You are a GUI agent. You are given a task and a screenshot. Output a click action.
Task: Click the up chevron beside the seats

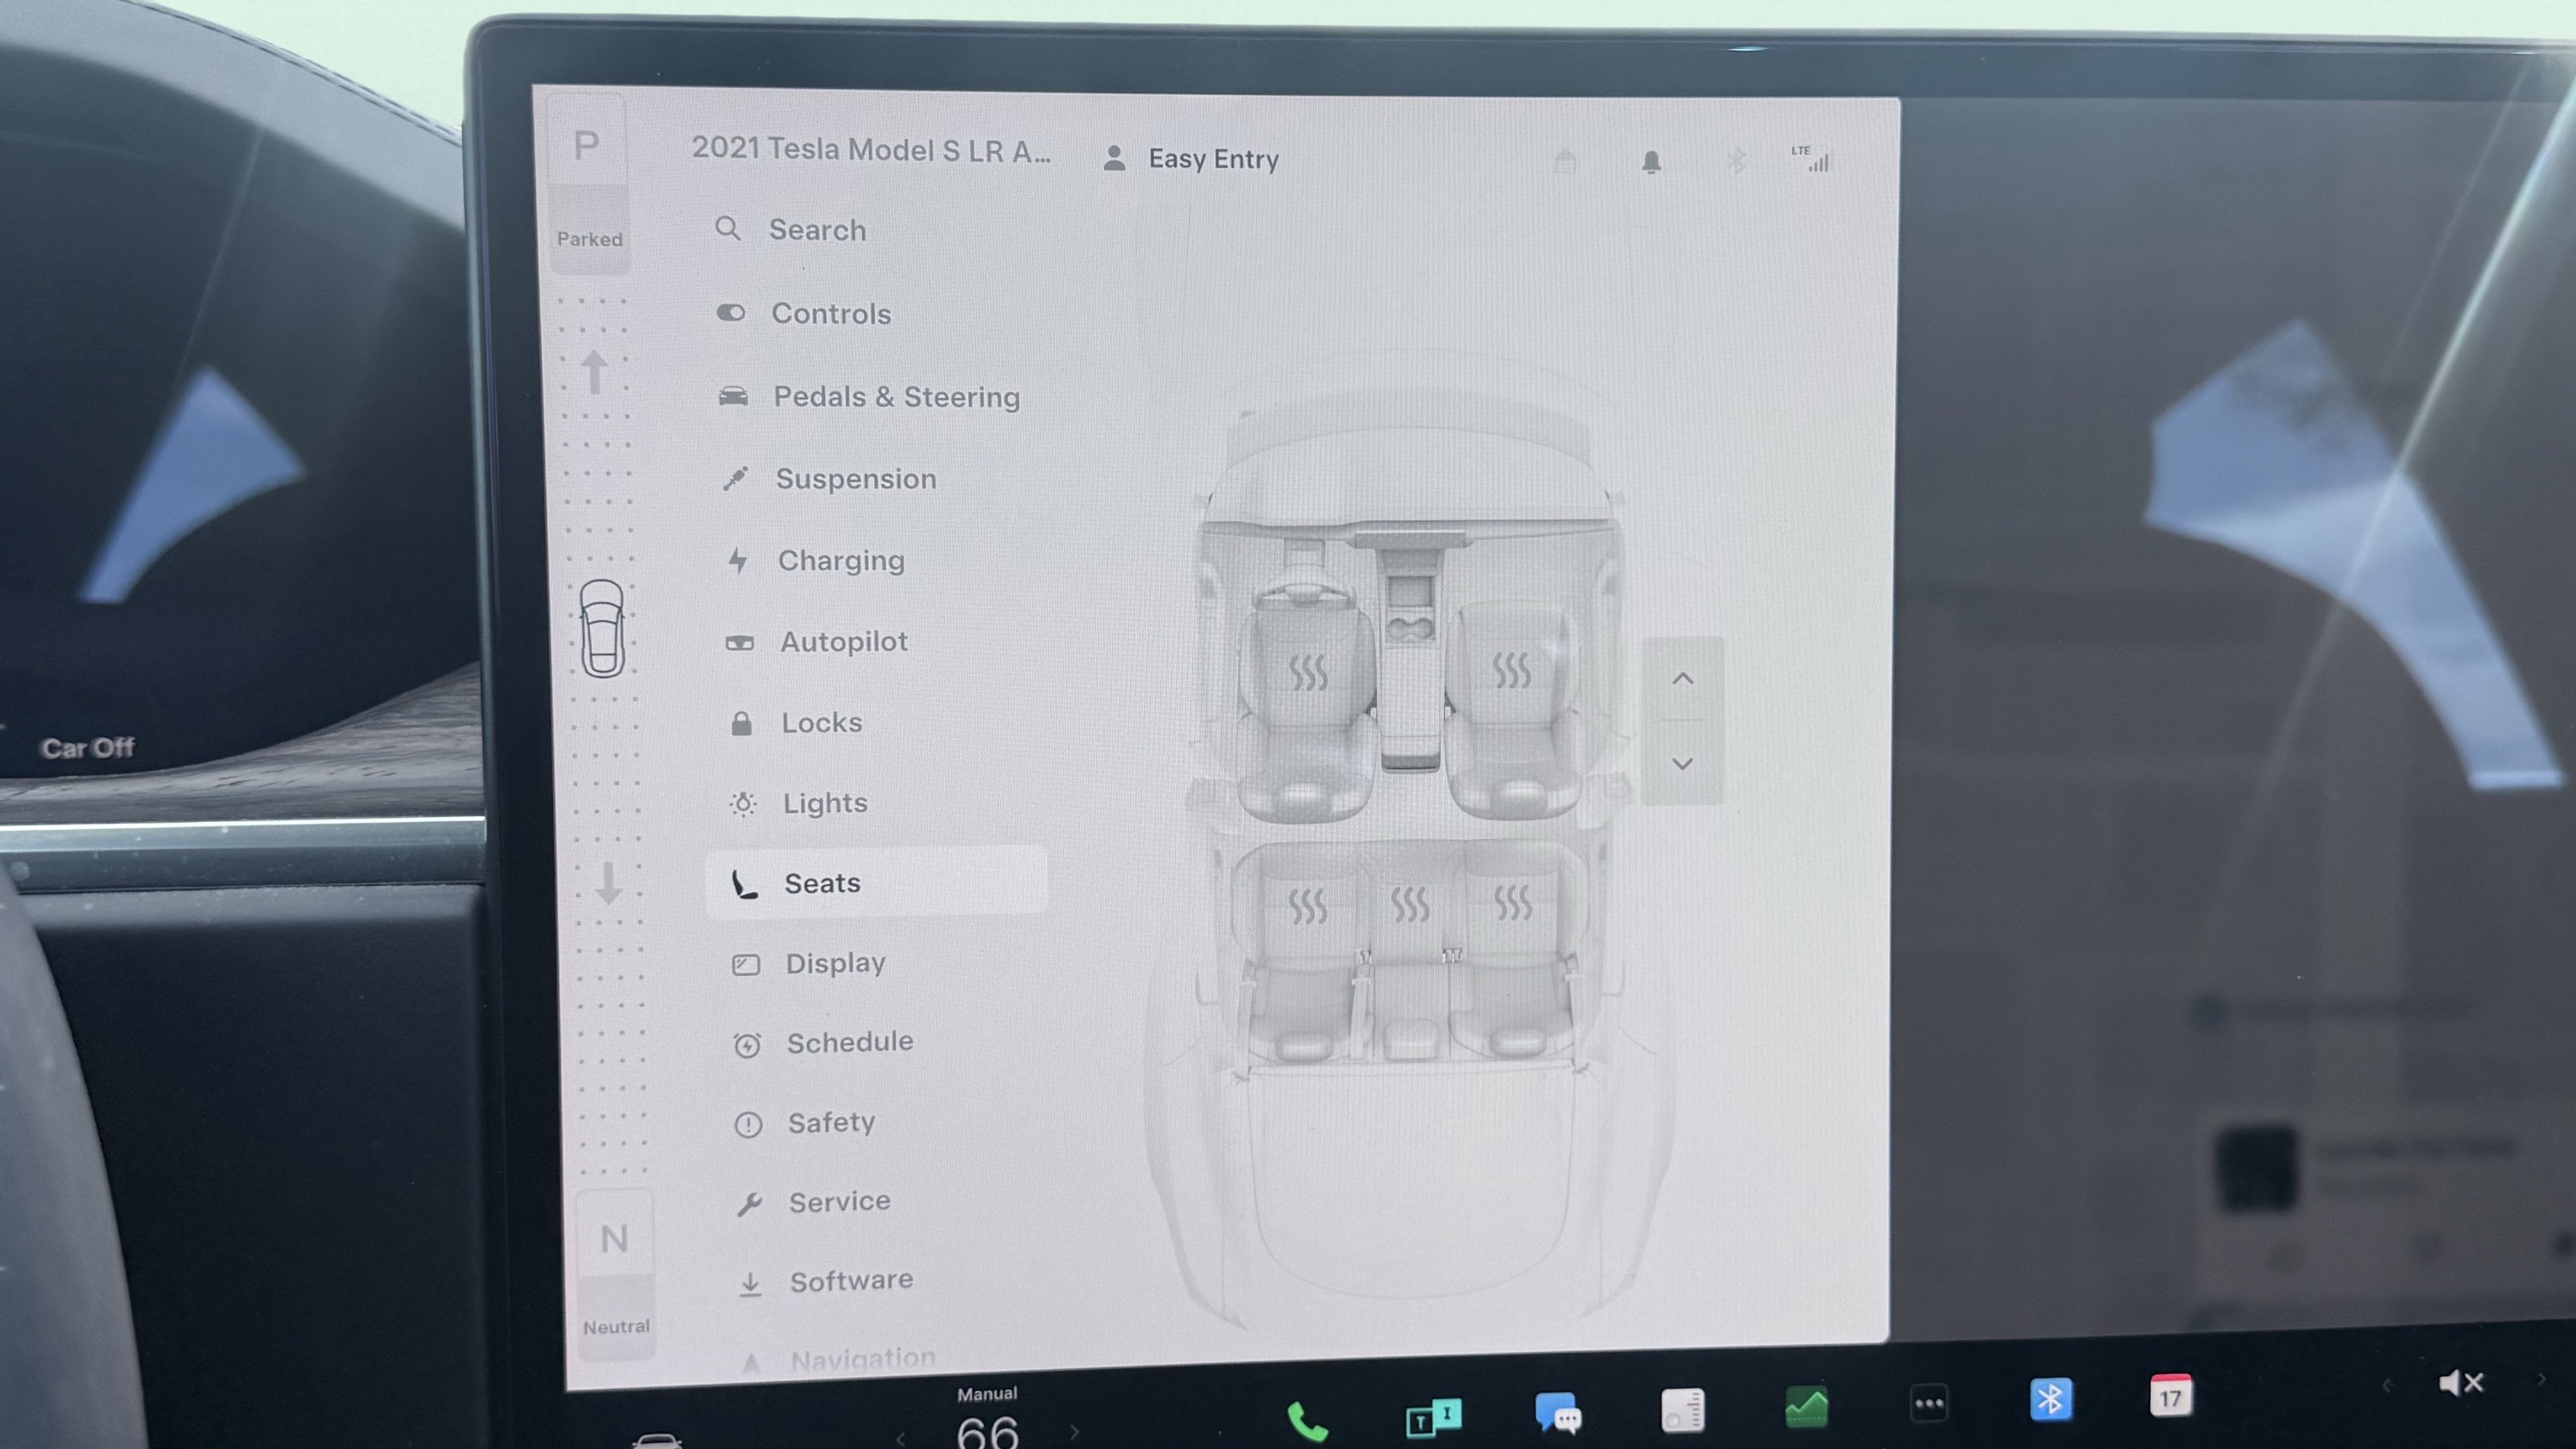1682,679
